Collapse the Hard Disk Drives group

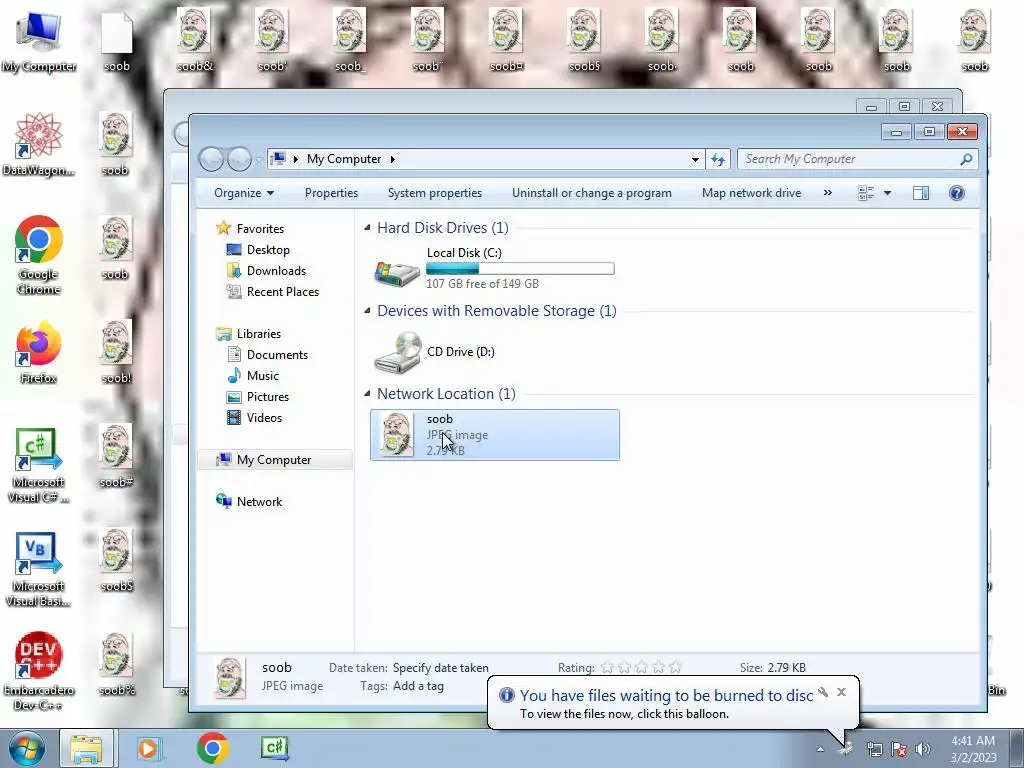[368, 227]
